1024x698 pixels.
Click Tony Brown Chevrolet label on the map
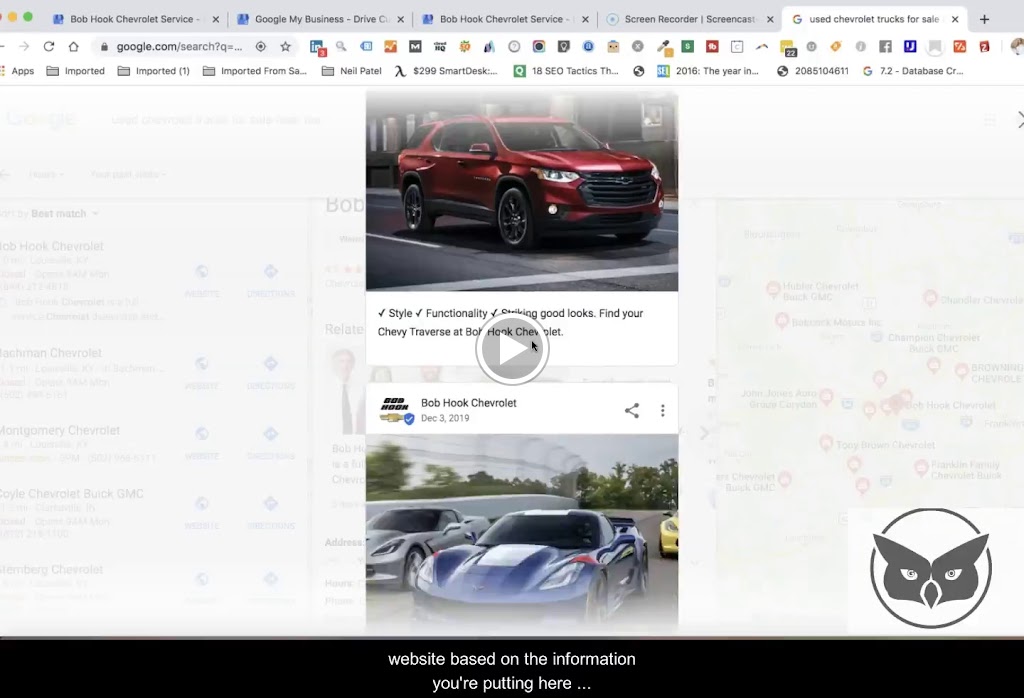885,445
